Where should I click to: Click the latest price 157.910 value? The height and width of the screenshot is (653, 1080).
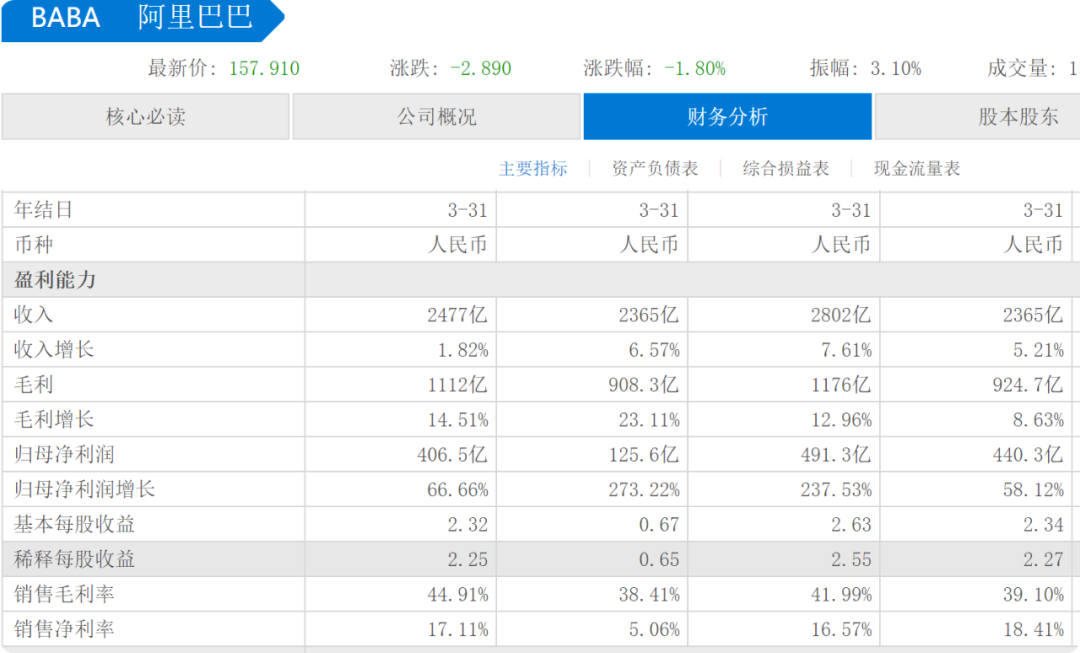tap(264, 69)
